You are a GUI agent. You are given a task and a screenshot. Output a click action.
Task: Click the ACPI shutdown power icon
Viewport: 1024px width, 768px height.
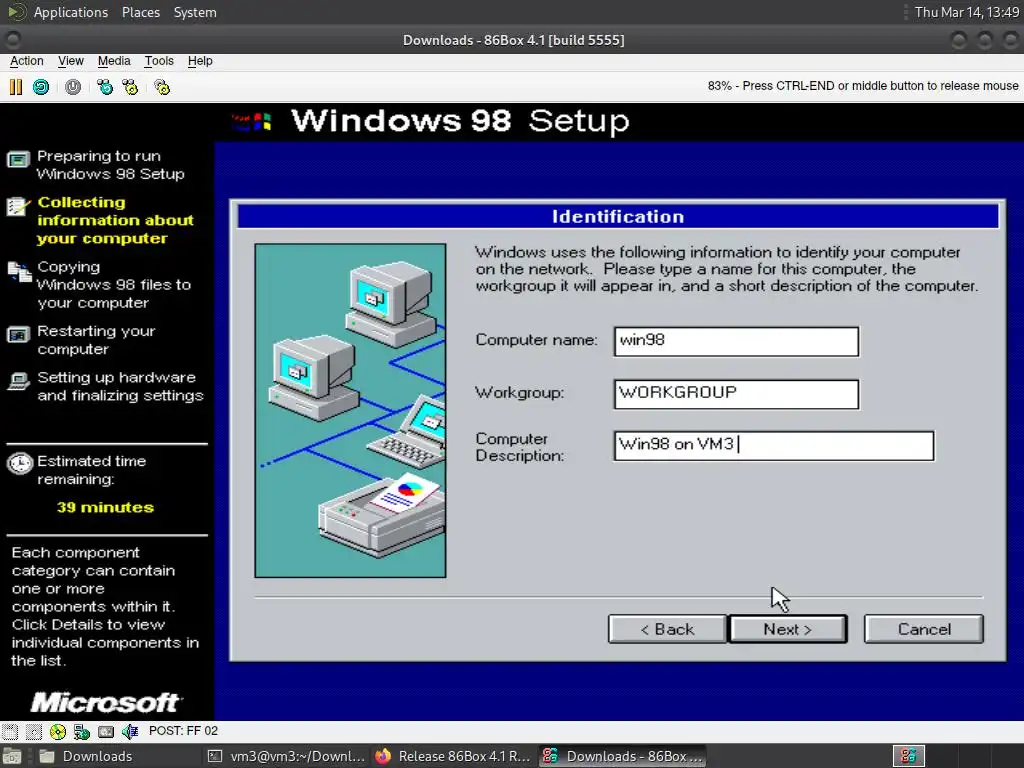click(73, 87)
